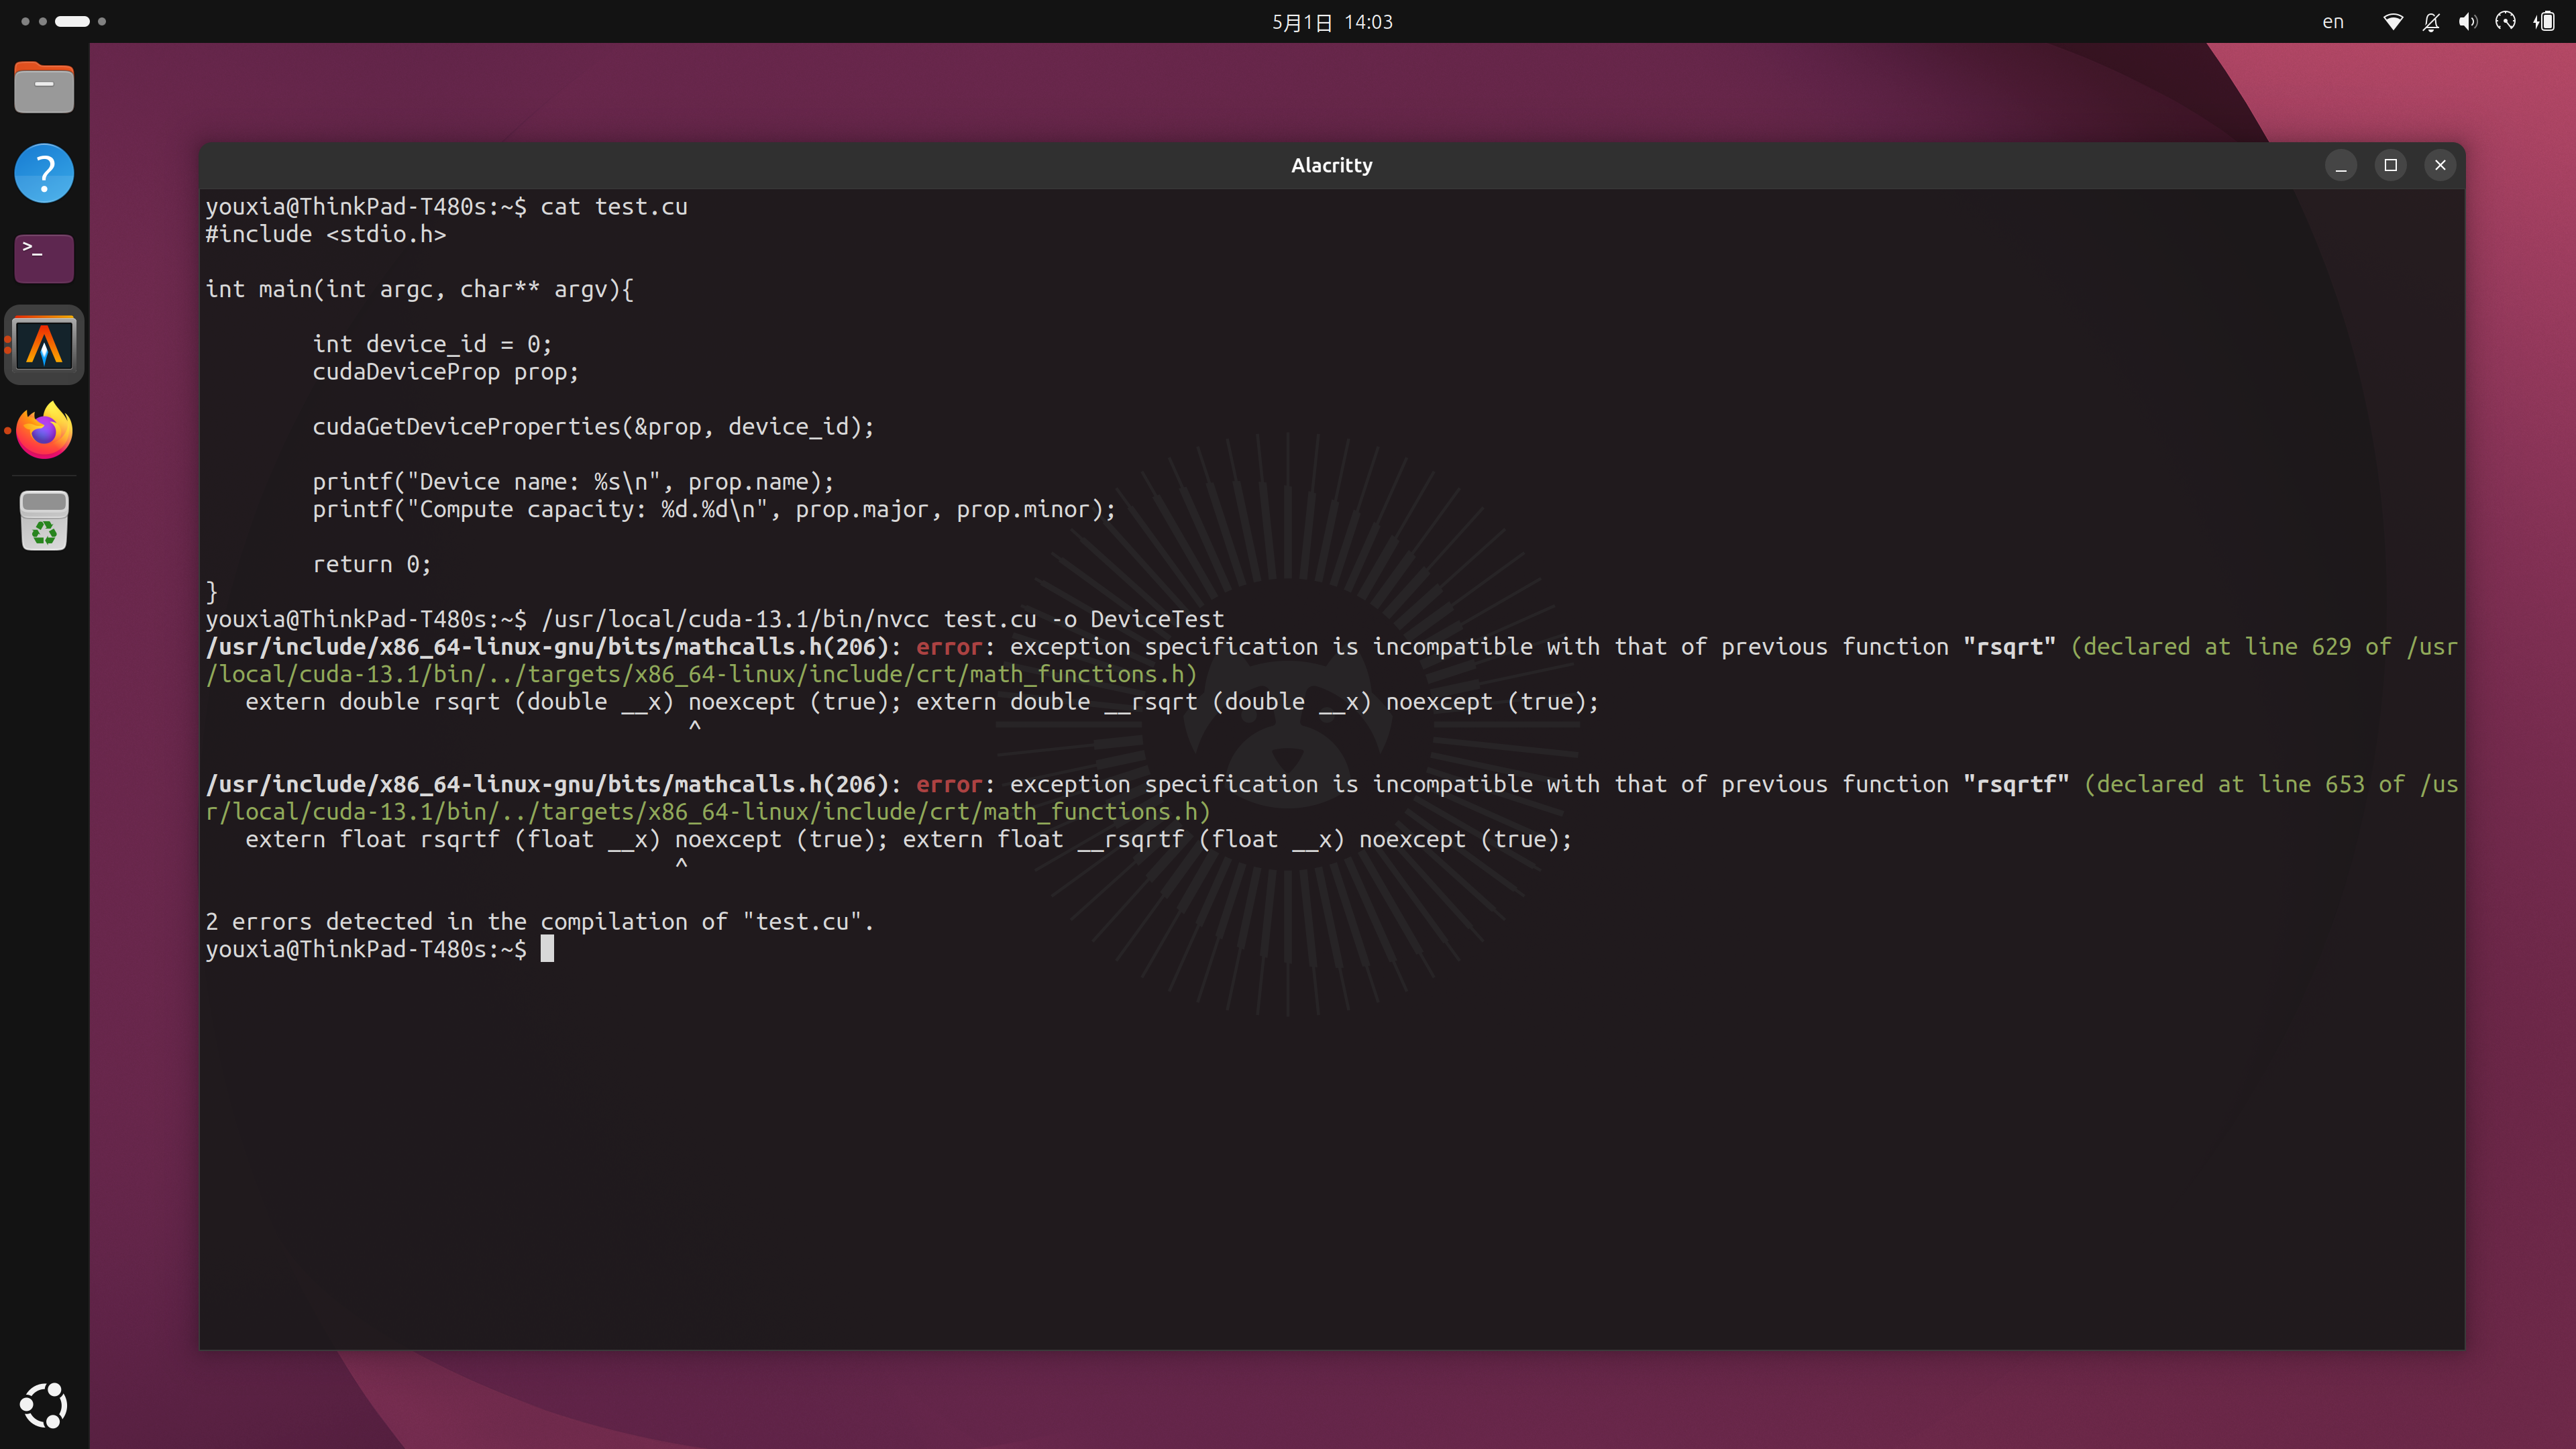
Task: Click the circular system status icon in the top bar
Action: click(x=2505, y=22)
